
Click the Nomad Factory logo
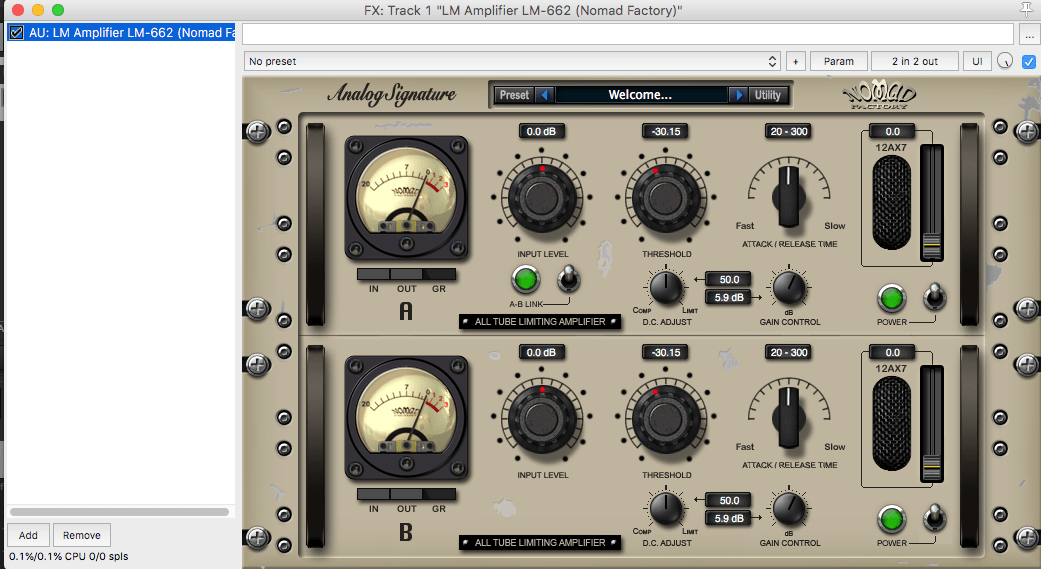(879, 96)
